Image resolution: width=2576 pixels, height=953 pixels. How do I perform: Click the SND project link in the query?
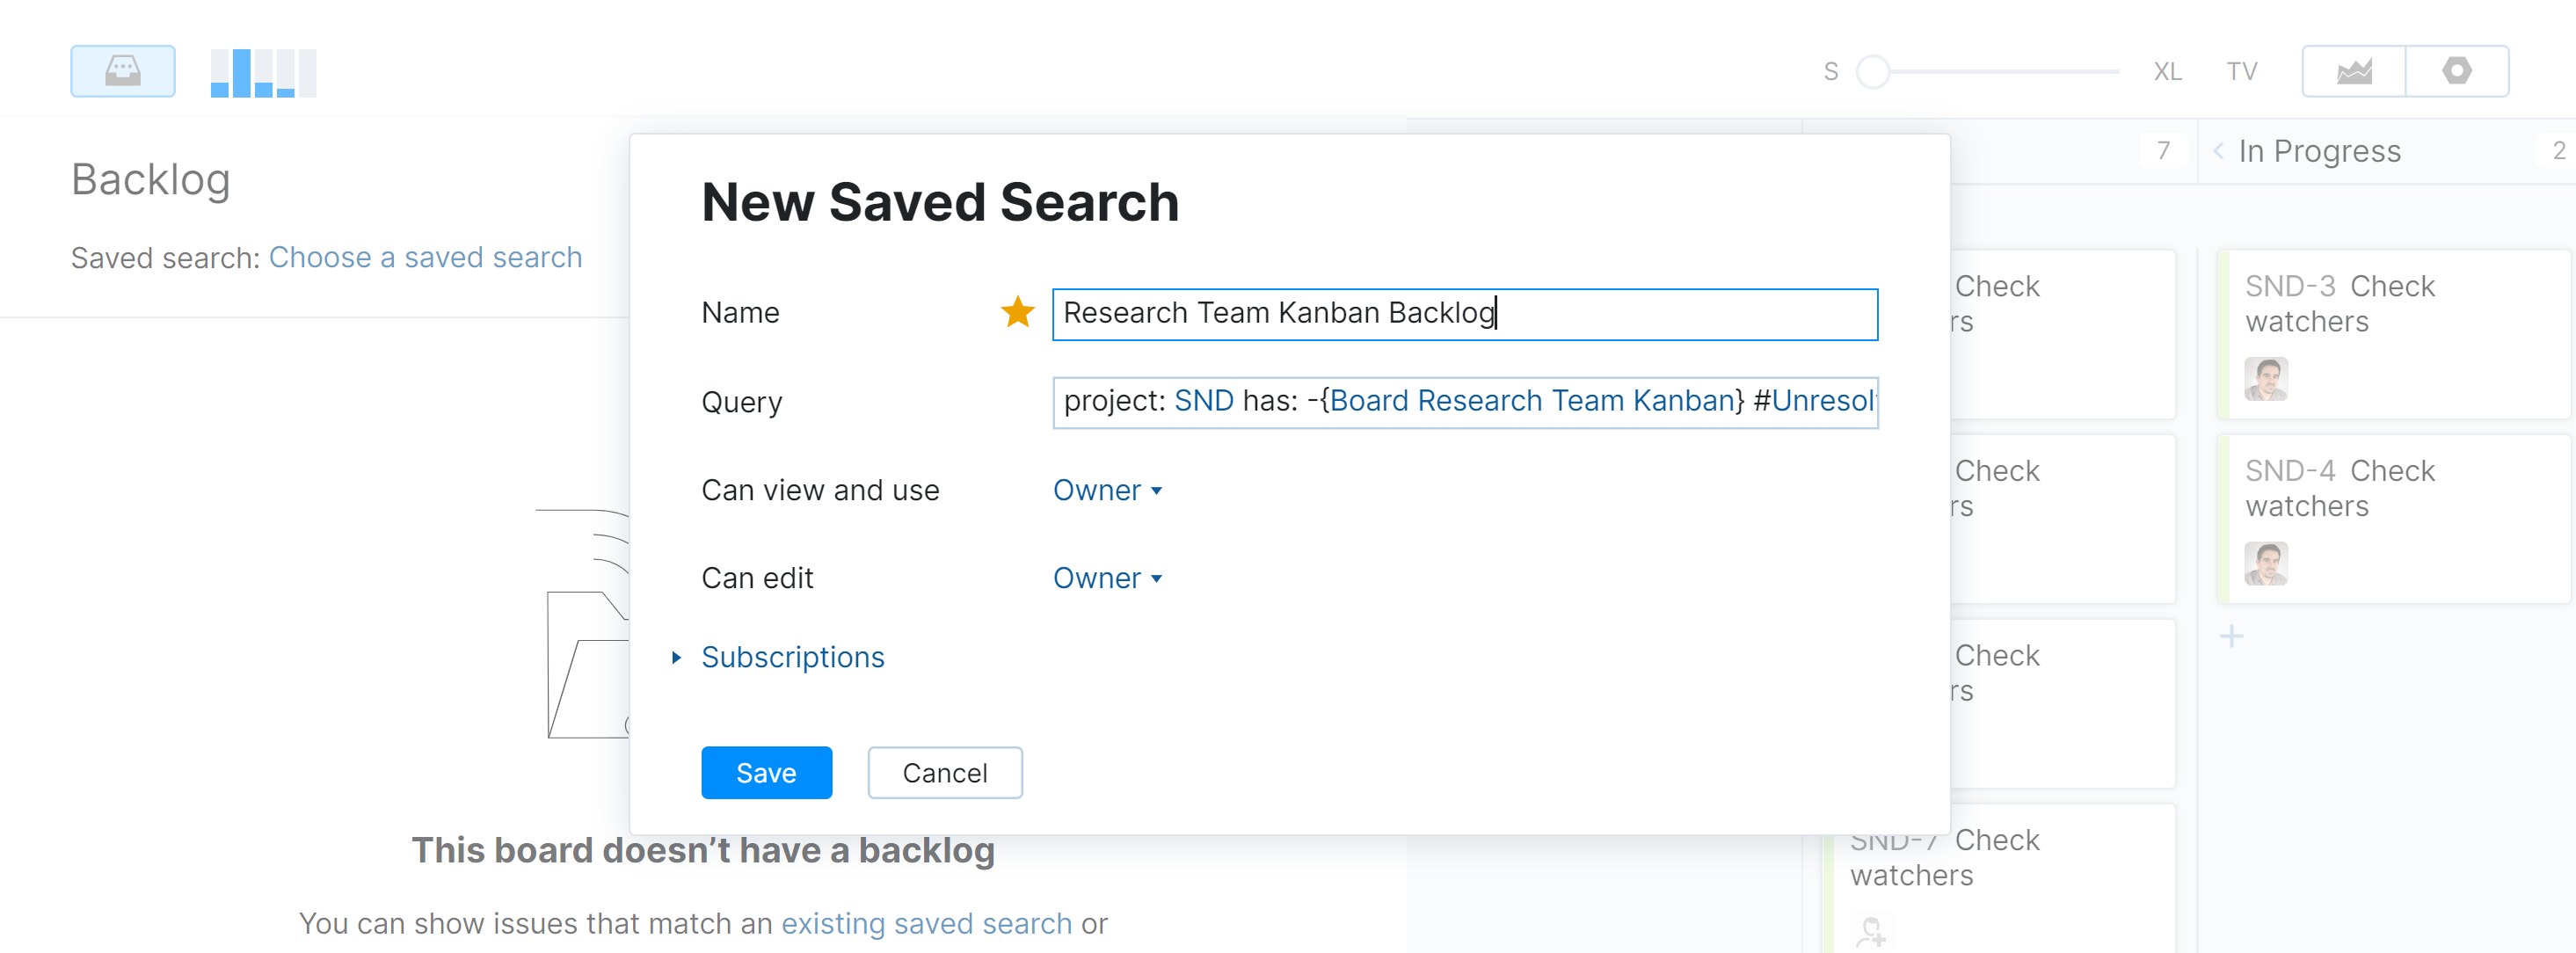pyautogui.click(x=1205, y=400)
